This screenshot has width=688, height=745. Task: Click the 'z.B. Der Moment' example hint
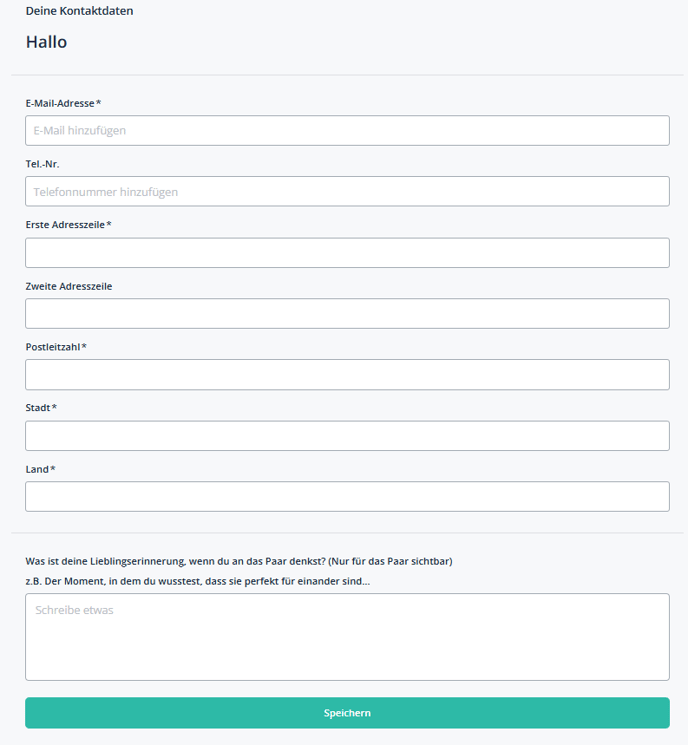[x=198, y=581]
